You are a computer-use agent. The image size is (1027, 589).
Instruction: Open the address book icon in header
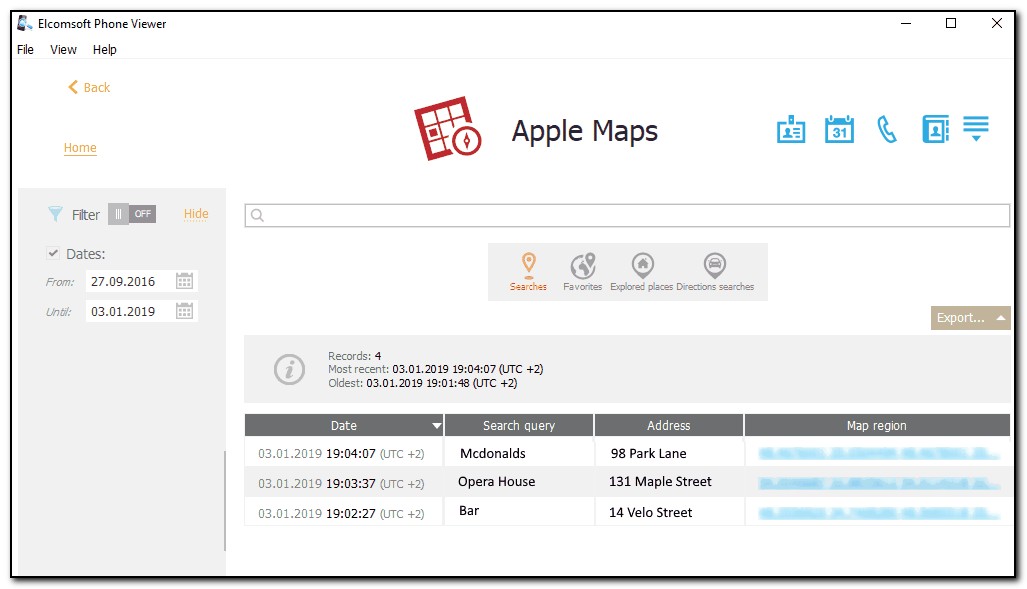coord(935,130)
